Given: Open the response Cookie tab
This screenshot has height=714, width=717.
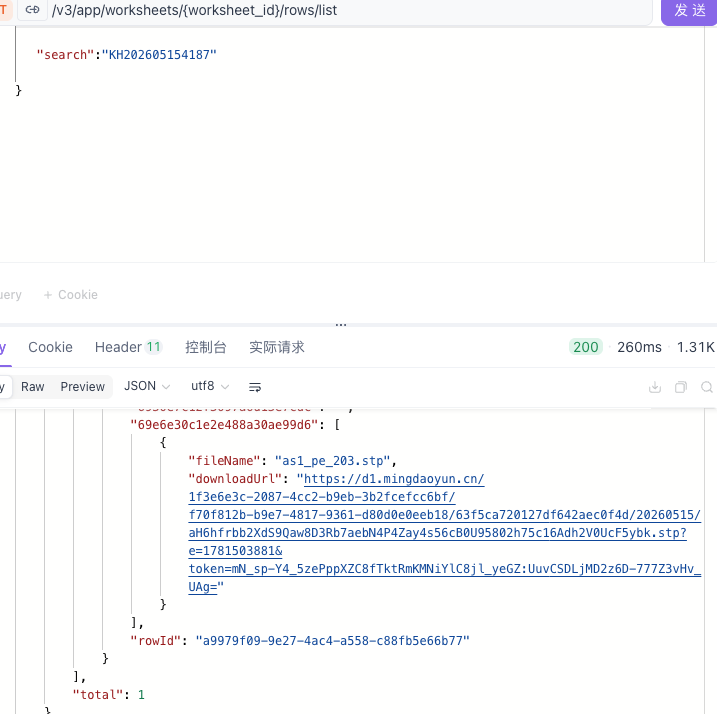Looking at the screenshot, I should click(50, 347).
